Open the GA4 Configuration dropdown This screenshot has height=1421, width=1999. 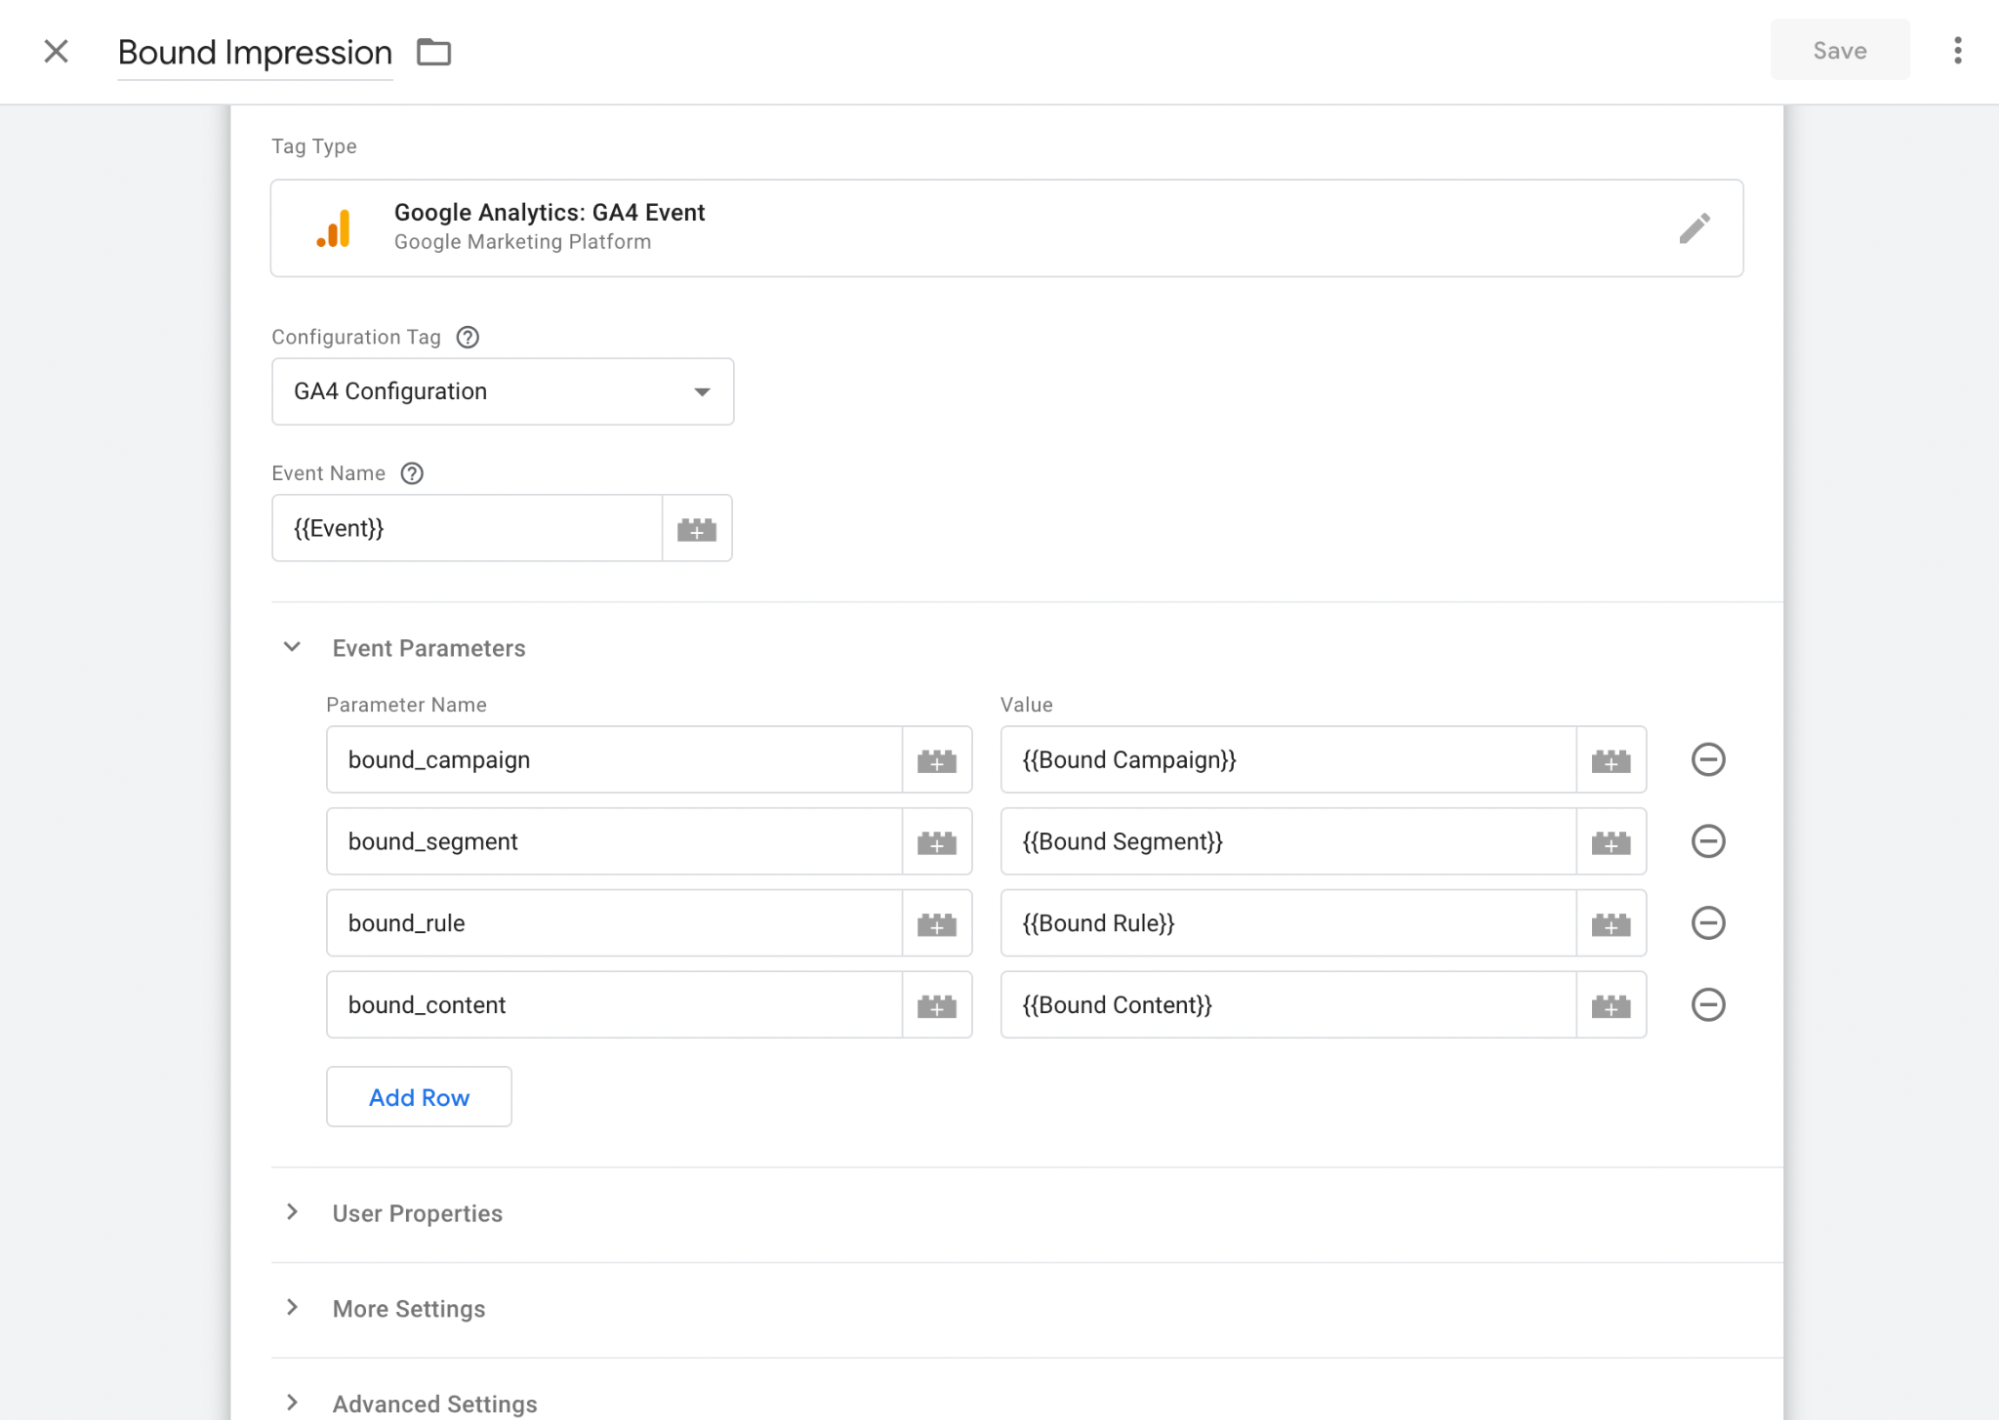(x=502, y=391)
